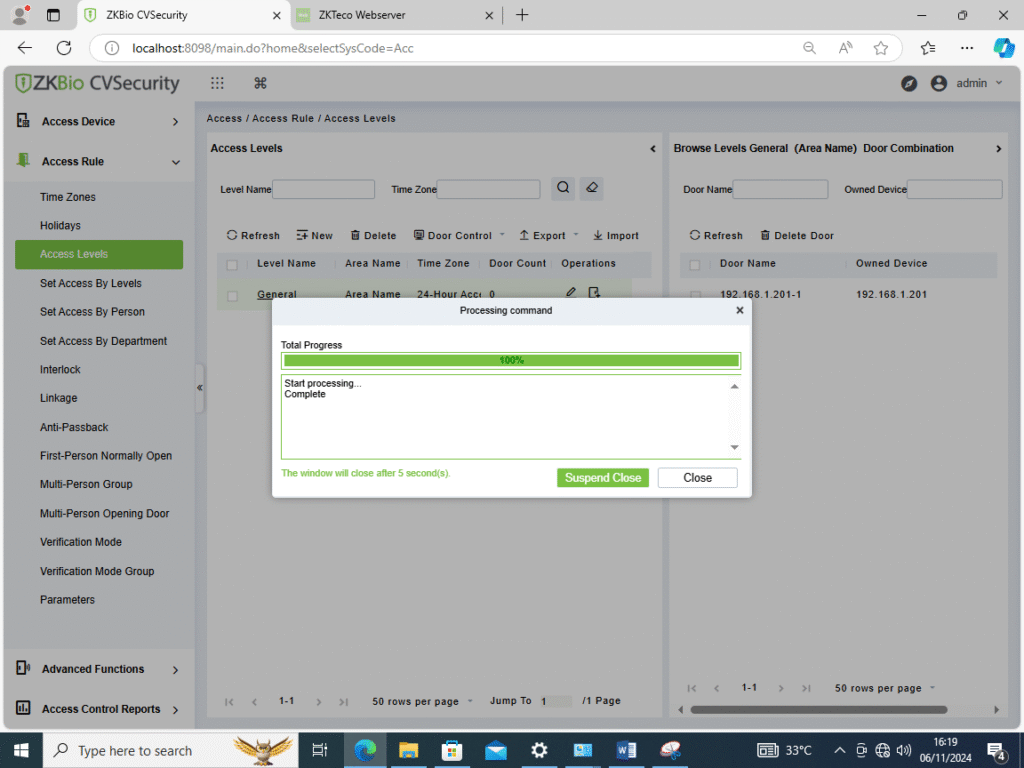Click the Suspend Close button
Screen dimensions: 1024x768
602,478
